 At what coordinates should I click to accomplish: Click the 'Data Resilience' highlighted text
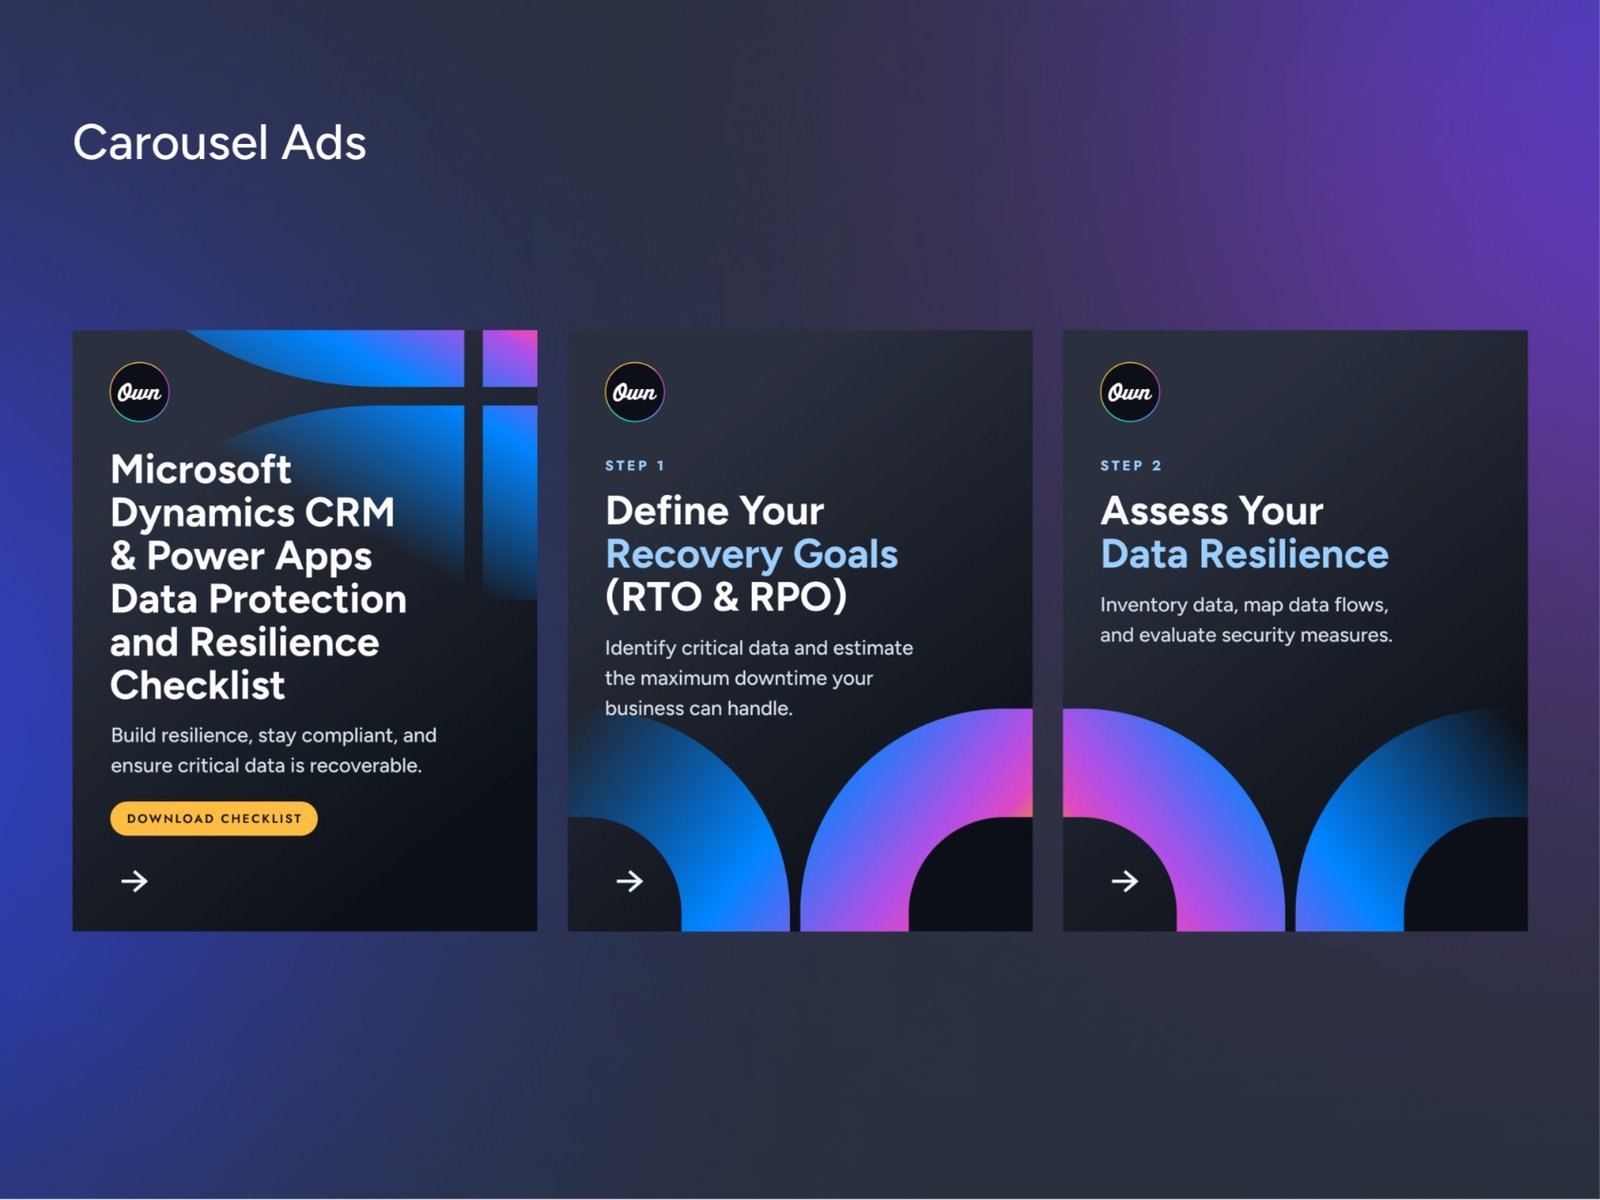tap(1245, 554)
